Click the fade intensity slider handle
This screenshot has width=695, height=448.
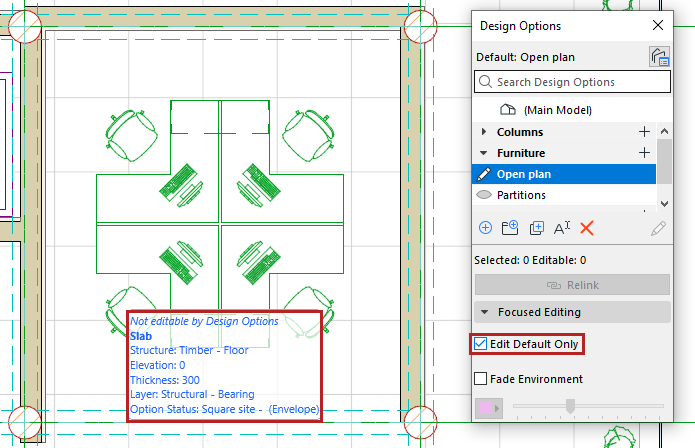570,405
